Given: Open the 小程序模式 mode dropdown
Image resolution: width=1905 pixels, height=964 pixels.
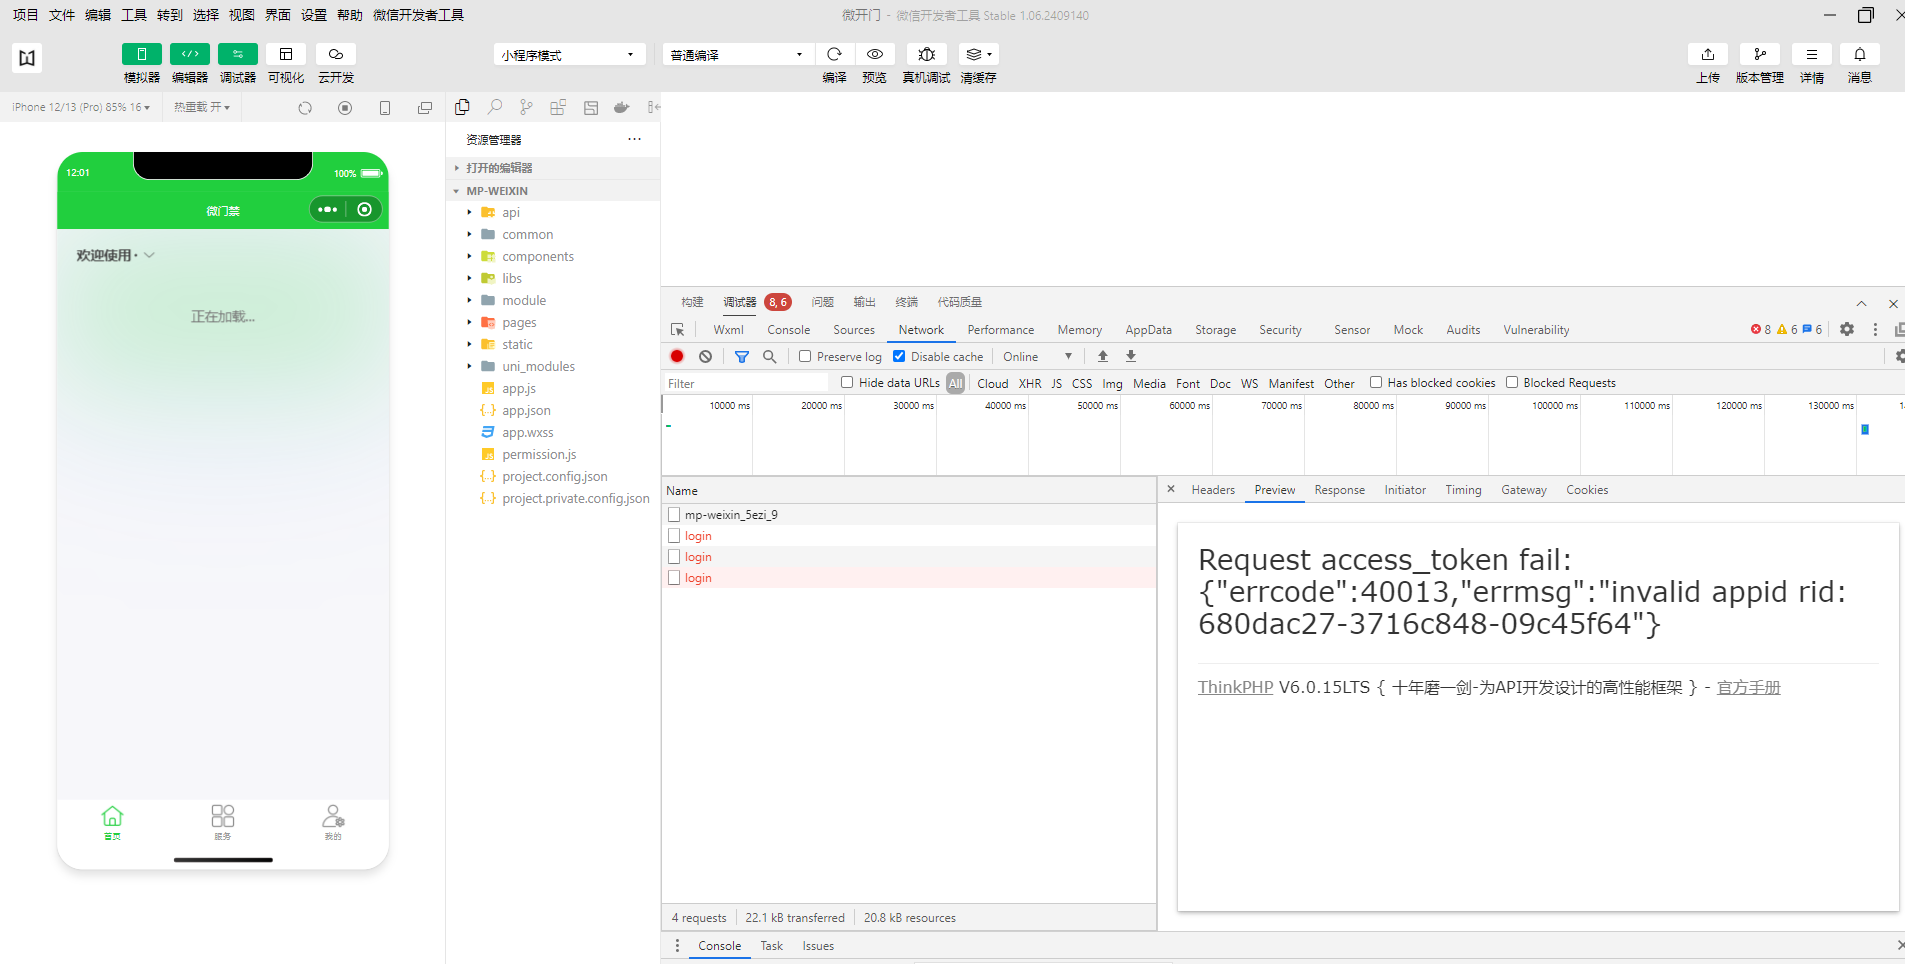Looking at the screenshot, I should [x=568, y=54].
